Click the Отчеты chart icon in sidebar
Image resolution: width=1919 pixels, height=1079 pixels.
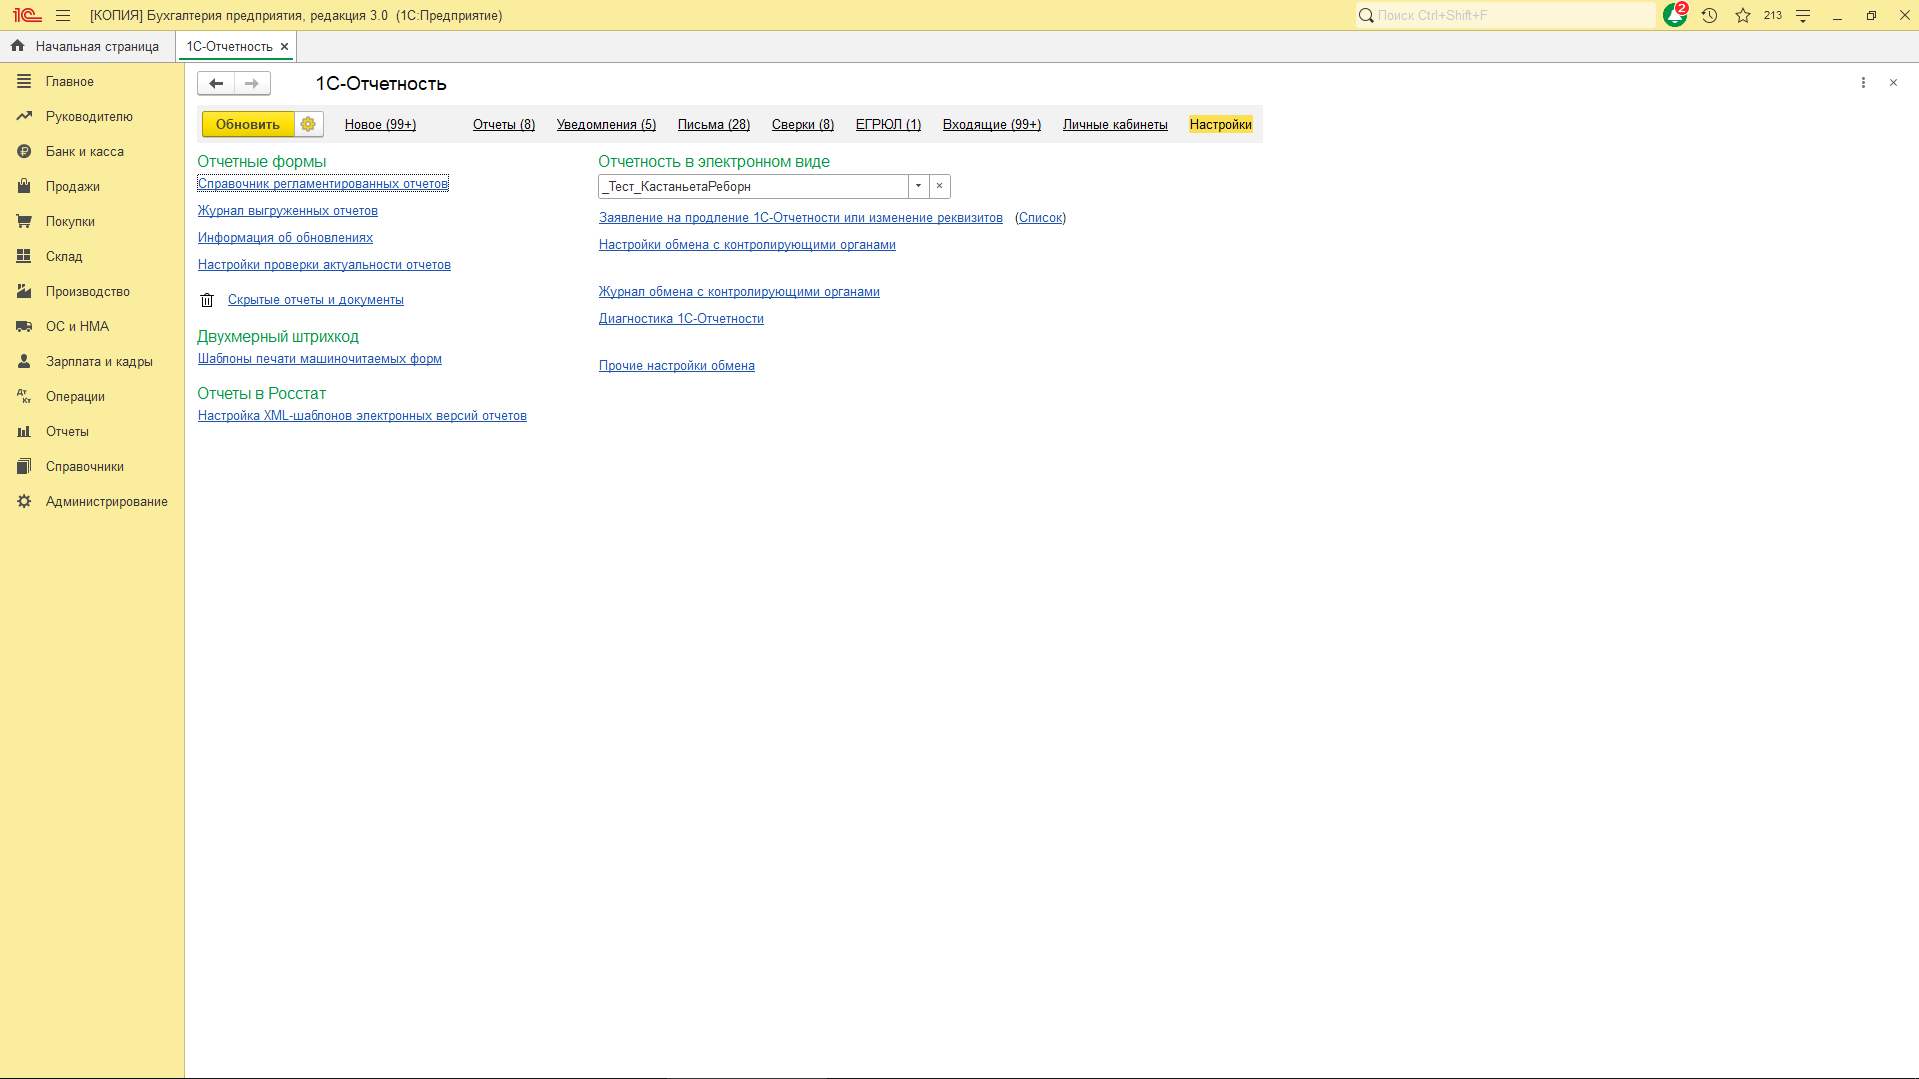(x=24, y=431)
